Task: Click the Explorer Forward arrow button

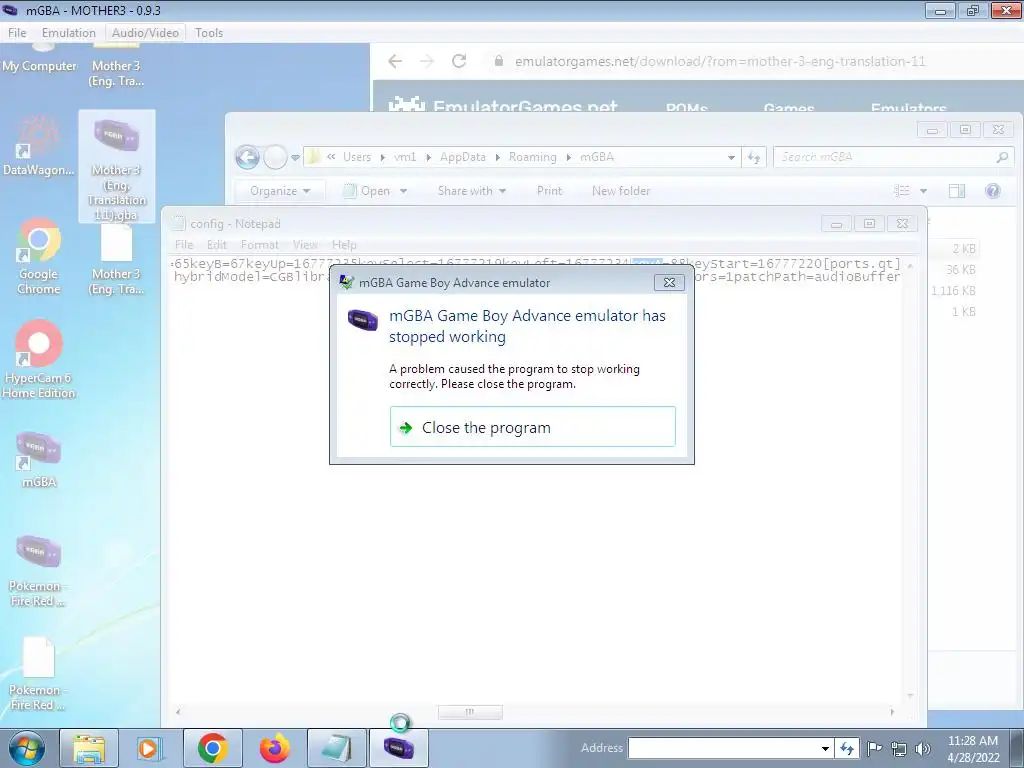Action: point(275,157)
